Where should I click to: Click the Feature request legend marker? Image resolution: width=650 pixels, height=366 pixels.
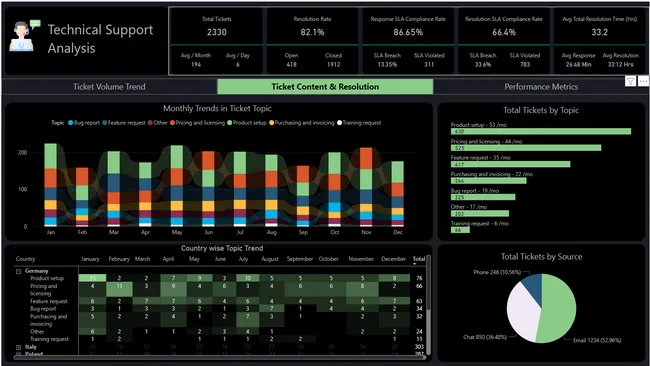(104, 123)
